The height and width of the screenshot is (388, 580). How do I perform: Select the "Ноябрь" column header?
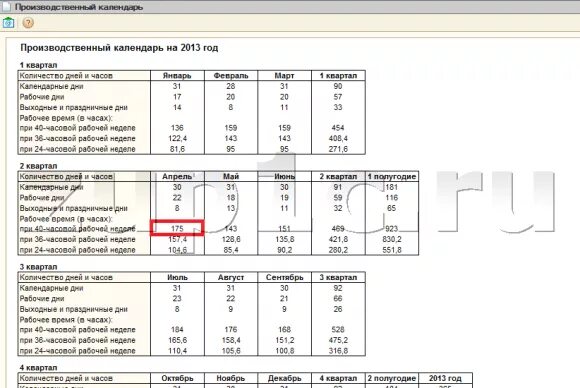[231, 378]
